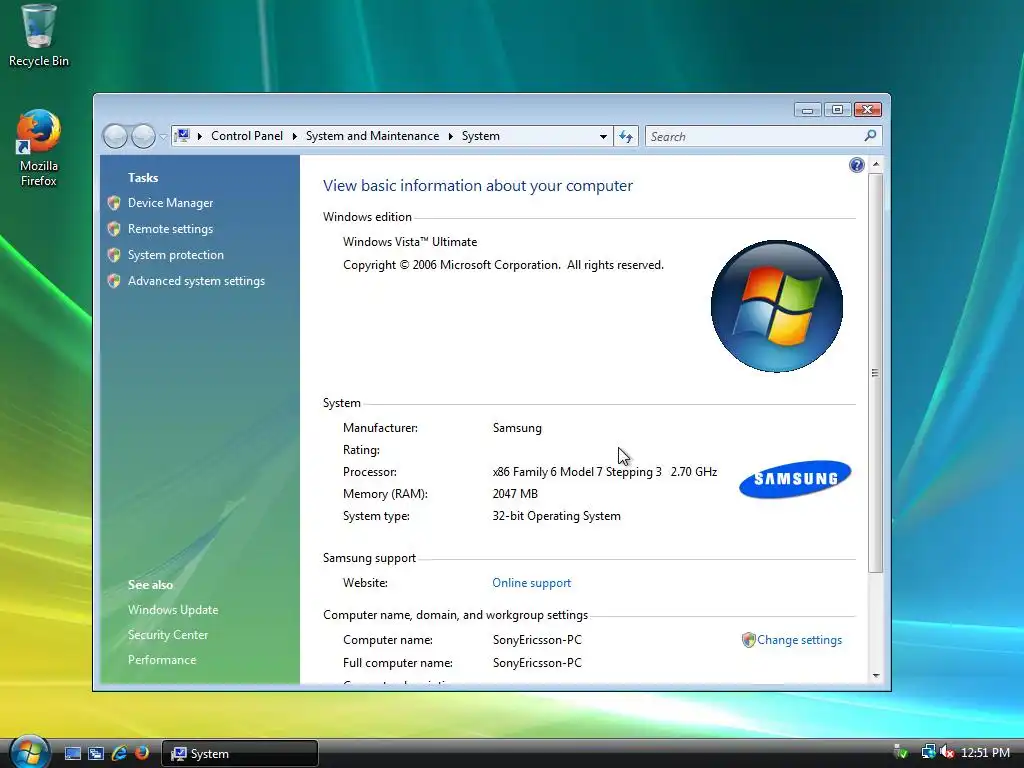Click the Samsung manufacturer value
1024x768 pixels.
517,428
